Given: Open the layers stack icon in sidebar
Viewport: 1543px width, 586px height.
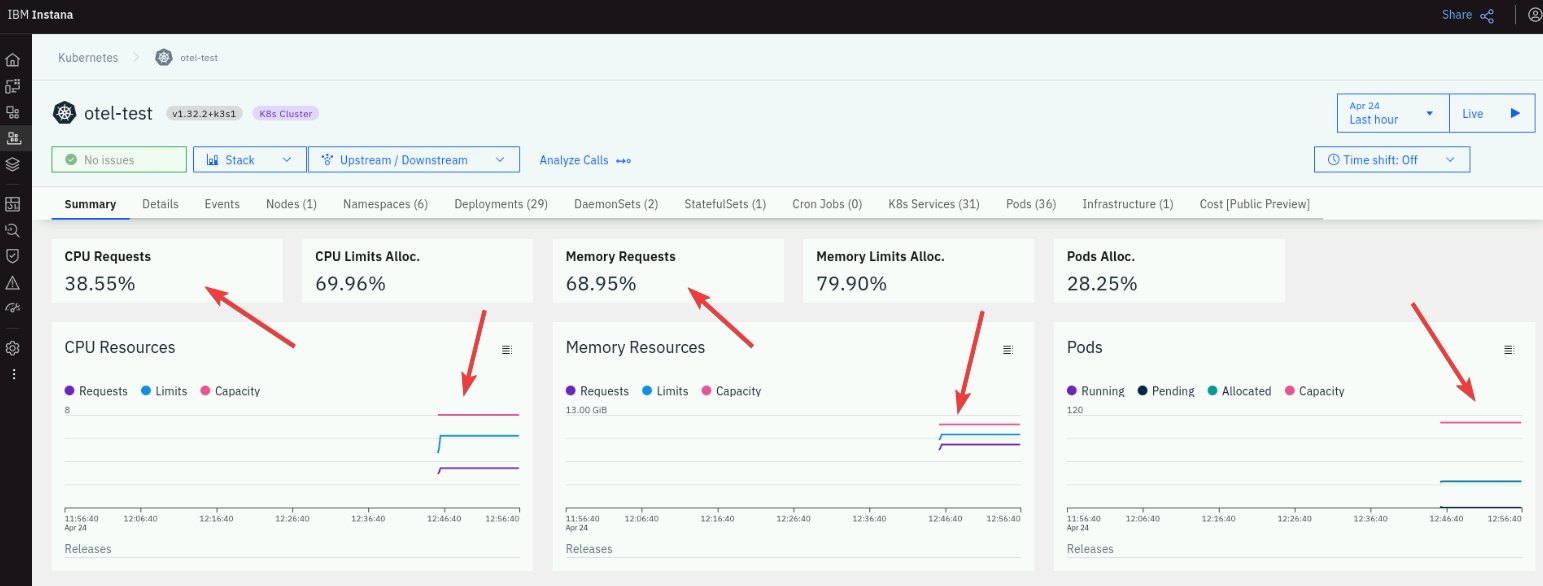Looking at the screenshot, I should click(x=12, y=164).
